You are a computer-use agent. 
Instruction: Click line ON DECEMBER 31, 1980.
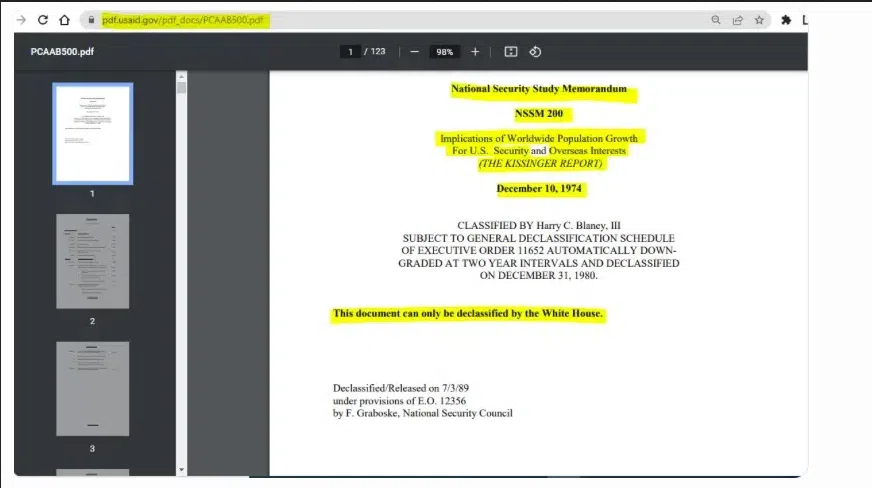click(538, 276)
